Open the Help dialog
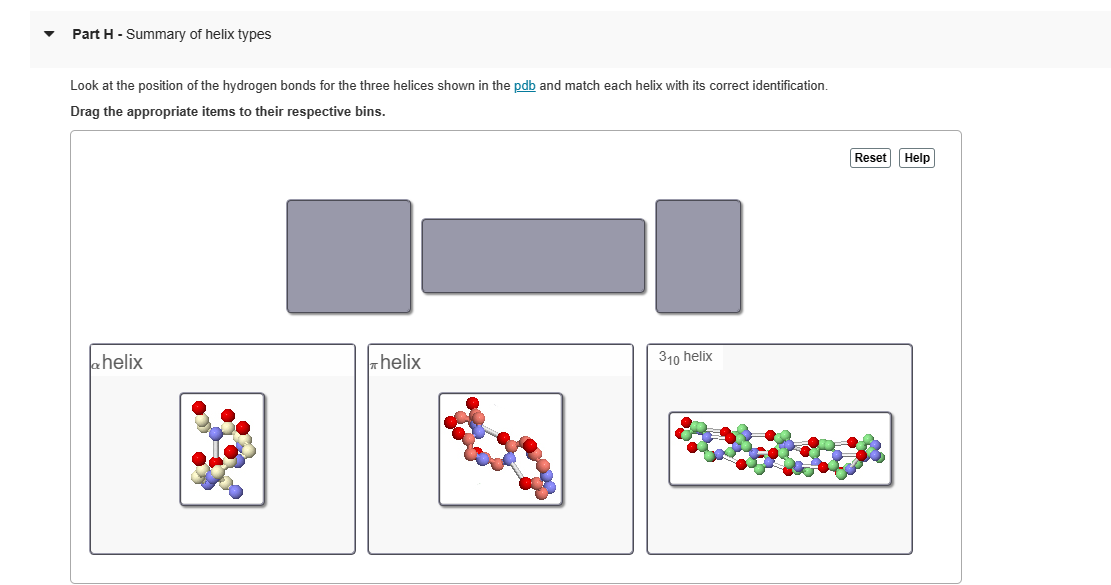Screen dimensions: 1111x585 pos(916,157)
